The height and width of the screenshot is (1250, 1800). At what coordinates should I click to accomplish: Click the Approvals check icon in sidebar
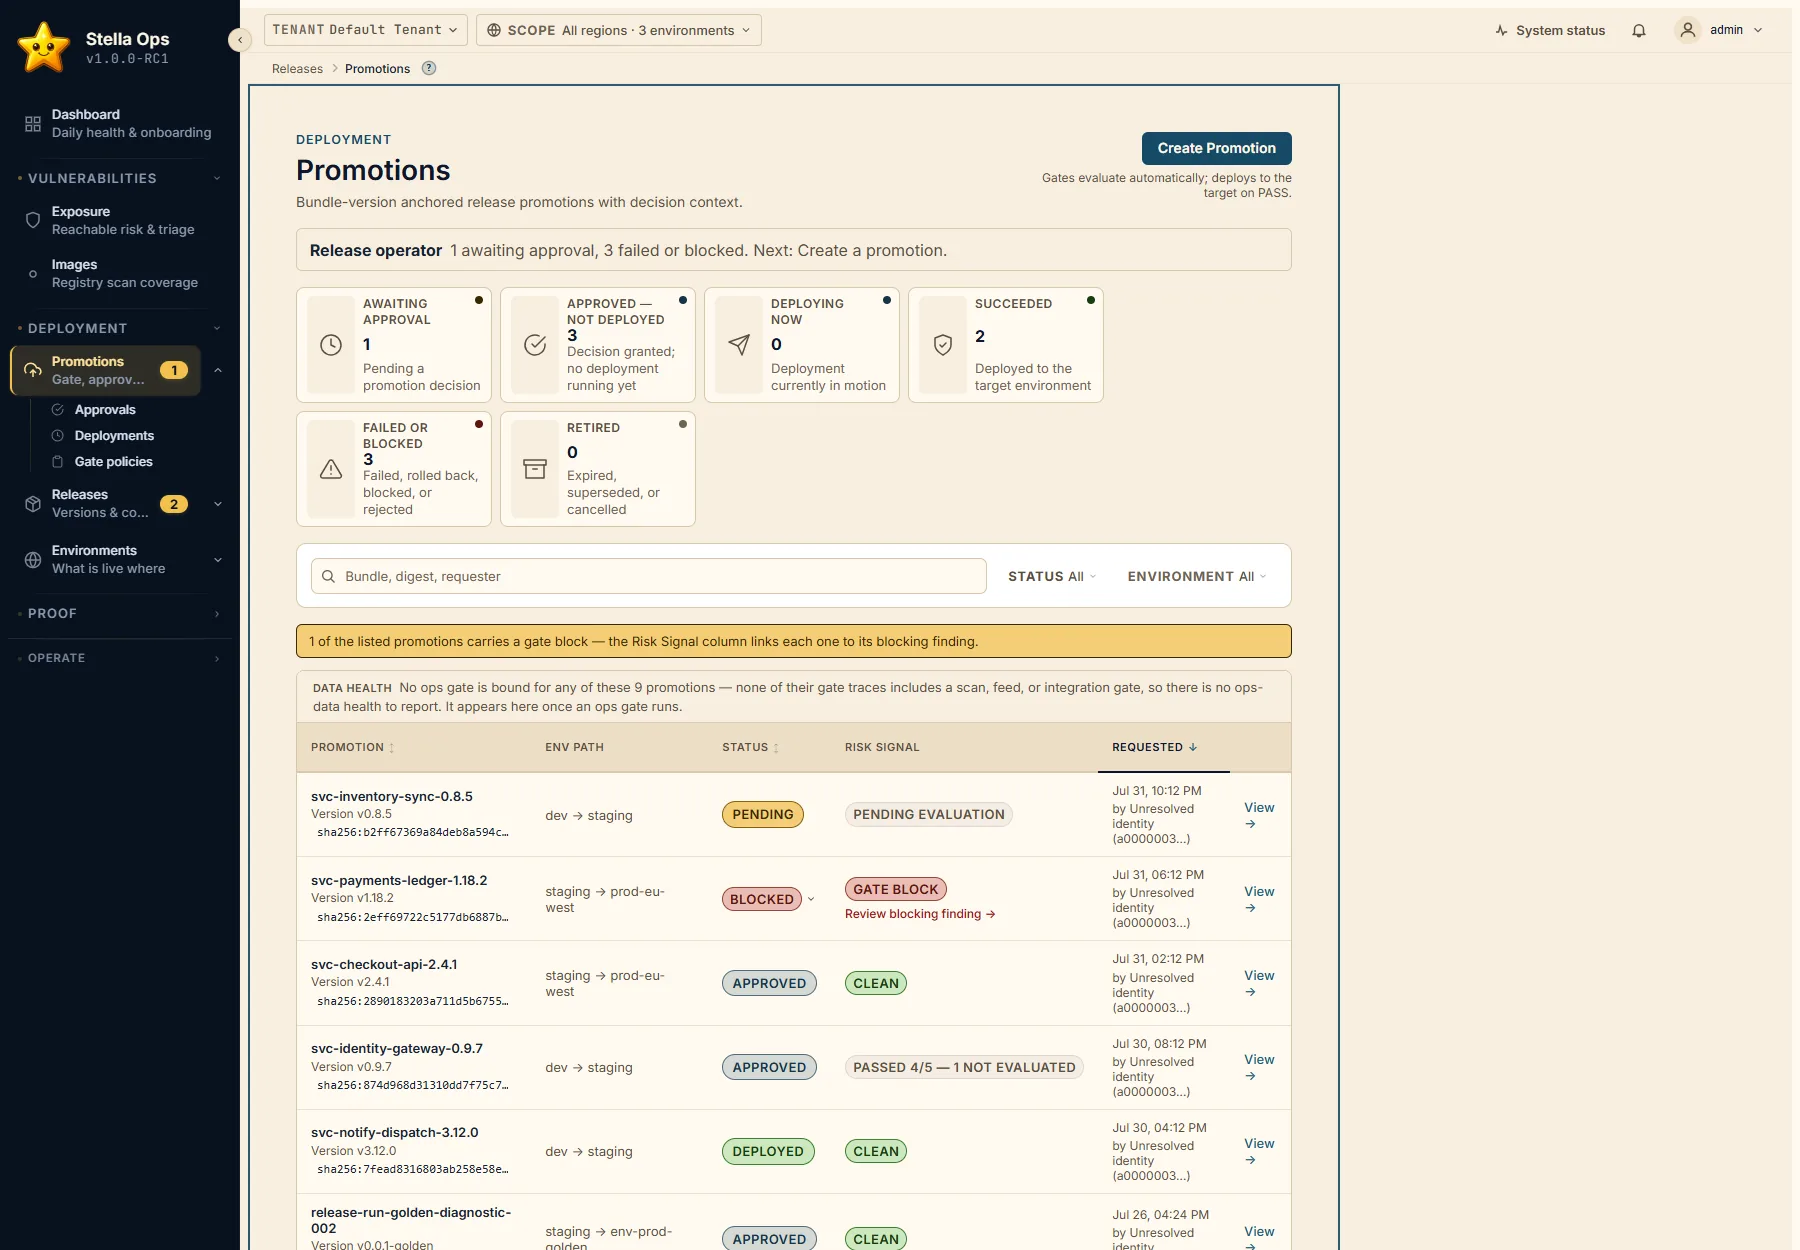pos(58,410)
